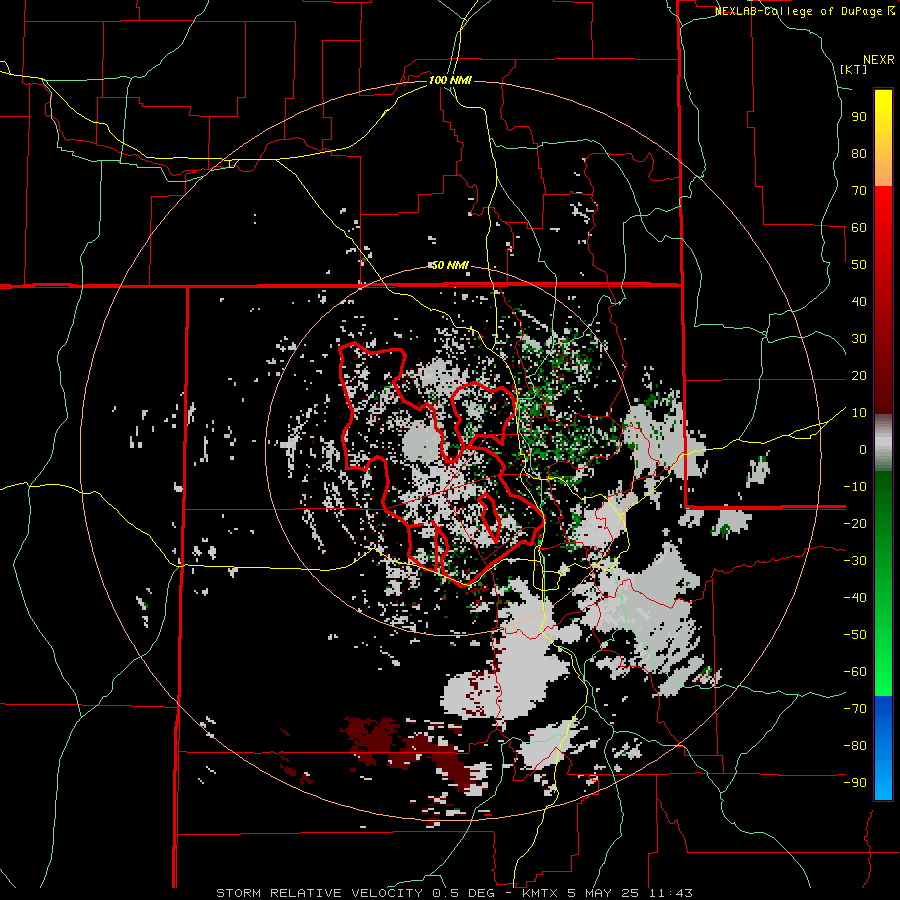This screenshot has width=900, height=900.
Task: Click the [KT] units label
Action: click(x=853, y=69)
